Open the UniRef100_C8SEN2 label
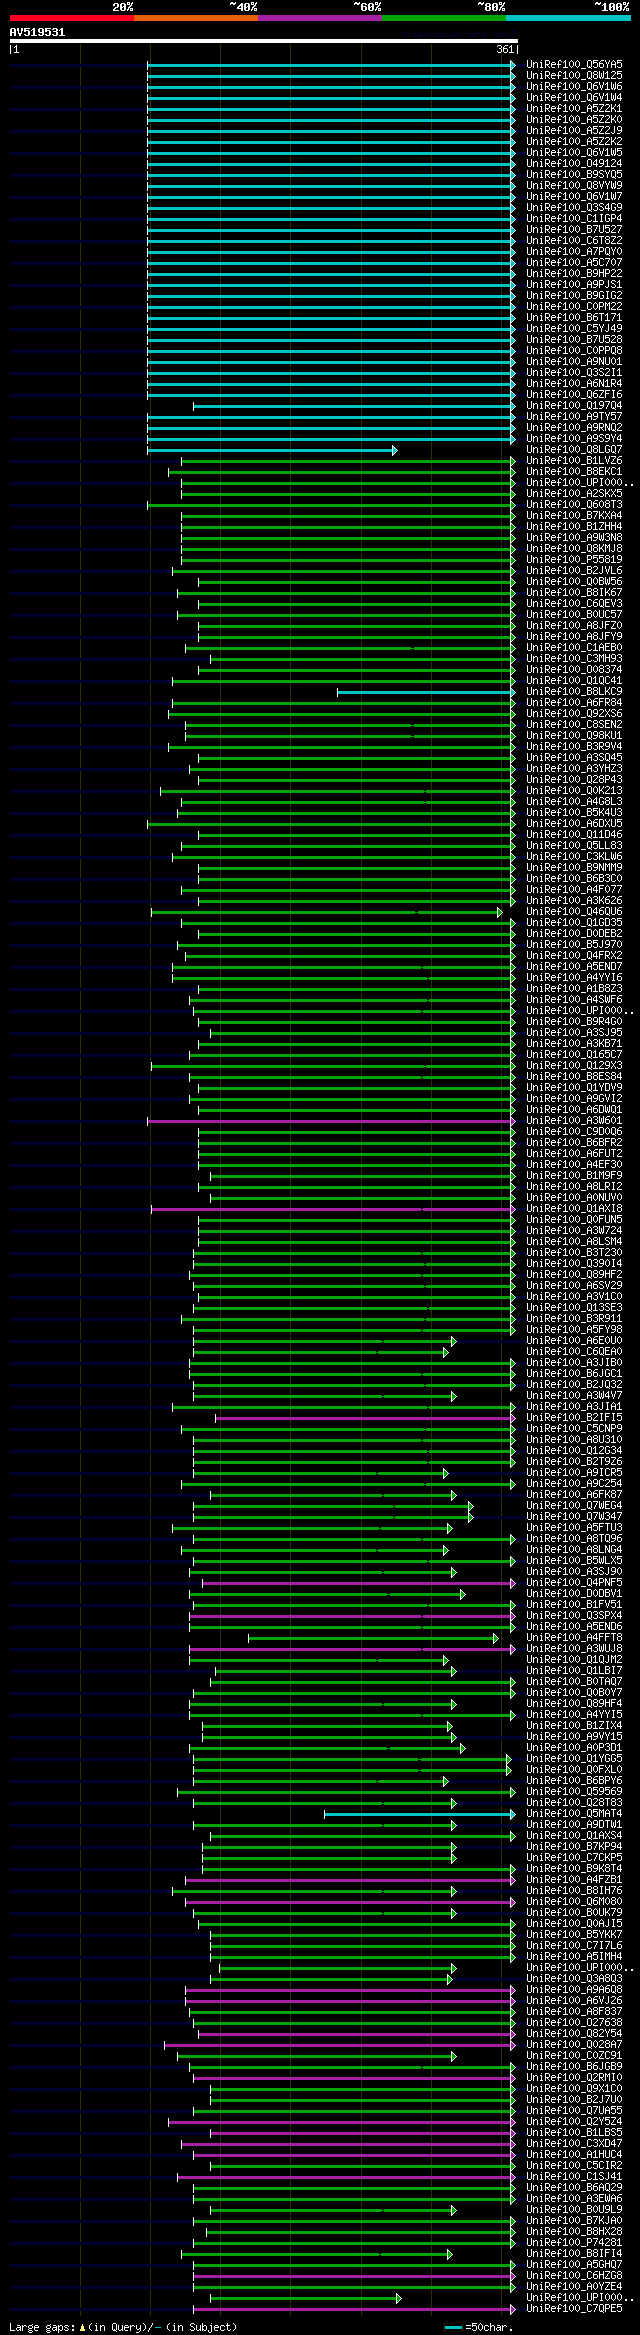640x2335 pixels. [x=574, y=725]
